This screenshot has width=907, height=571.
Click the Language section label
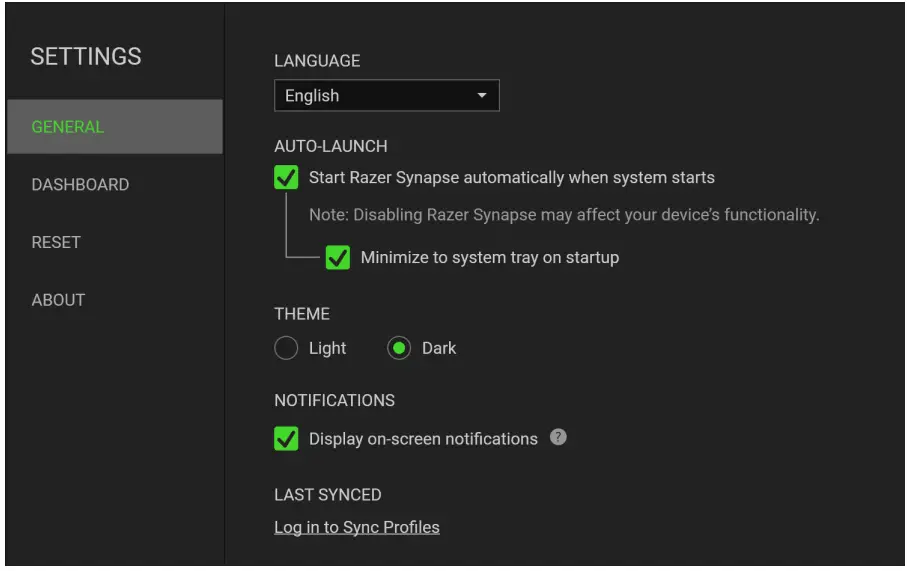click(x=317, y=61)
